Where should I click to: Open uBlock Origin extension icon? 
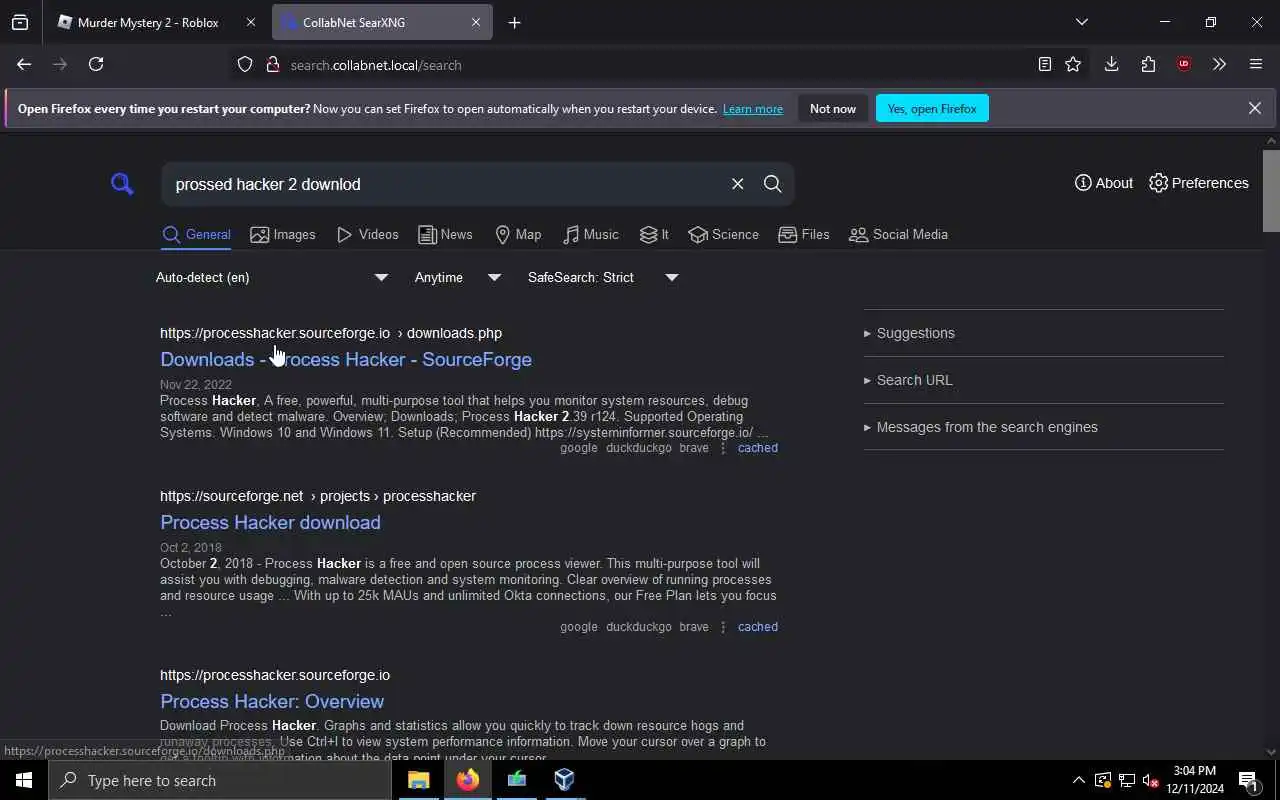(x=1184, y=64)
